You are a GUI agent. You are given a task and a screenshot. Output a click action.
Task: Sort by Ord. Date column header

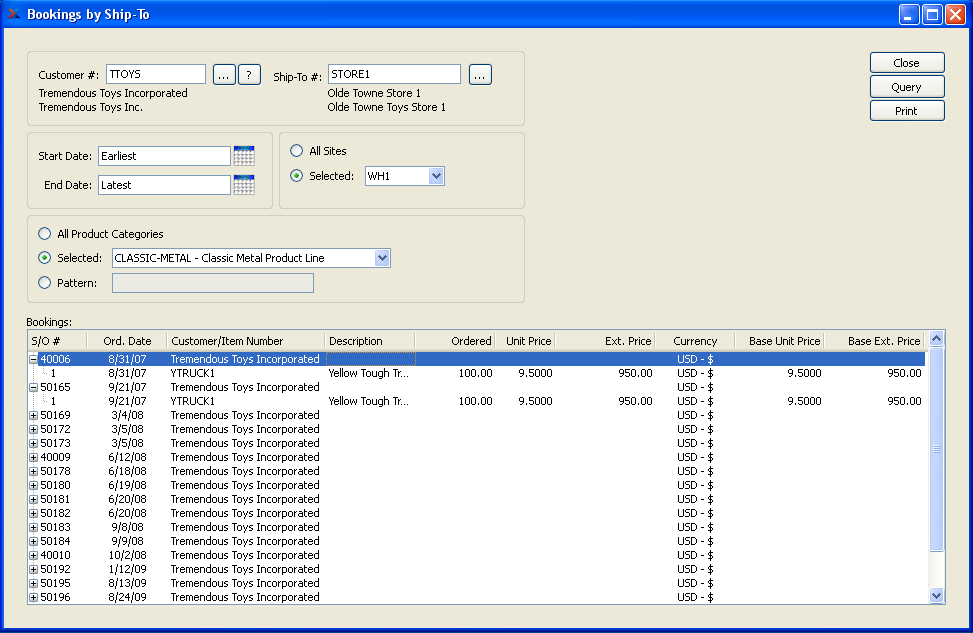127,341
